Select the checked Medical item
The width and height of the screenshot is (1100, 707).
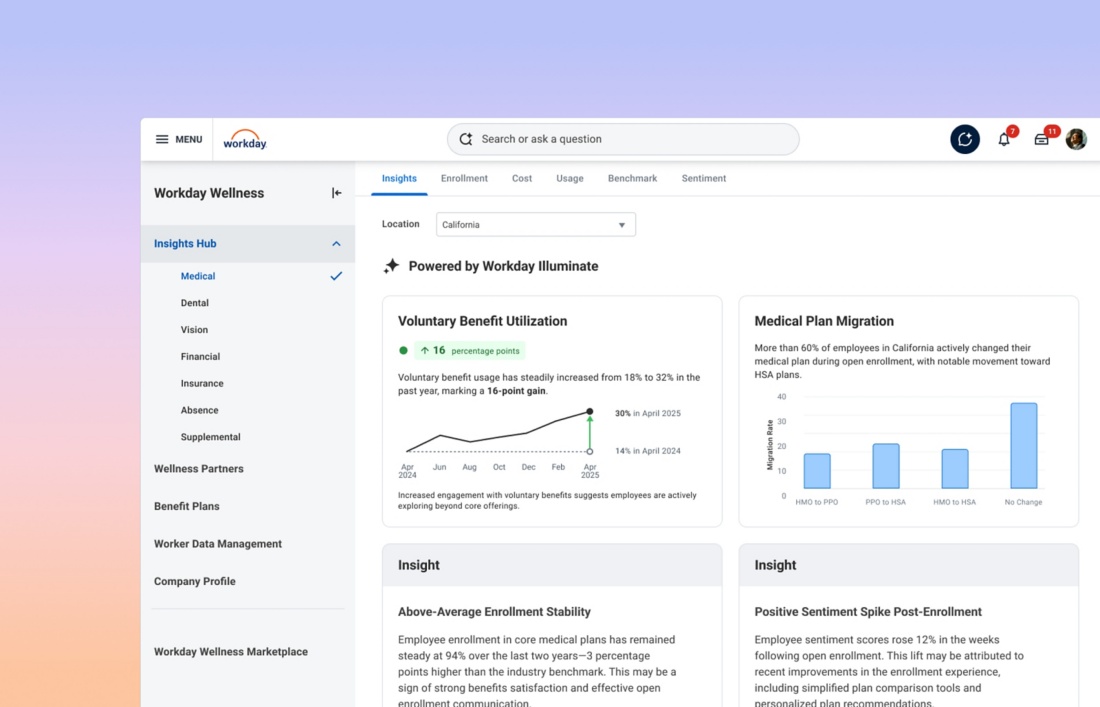point(198,276)
